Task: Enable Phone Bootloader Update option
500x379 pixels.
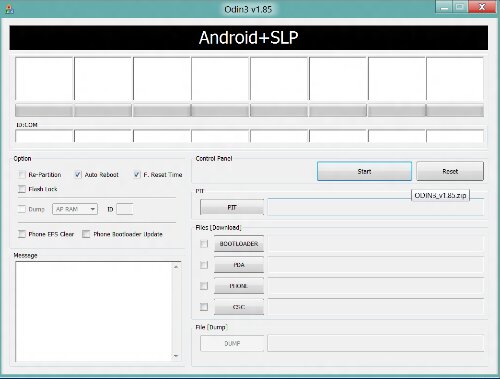Action: point(86,234)
